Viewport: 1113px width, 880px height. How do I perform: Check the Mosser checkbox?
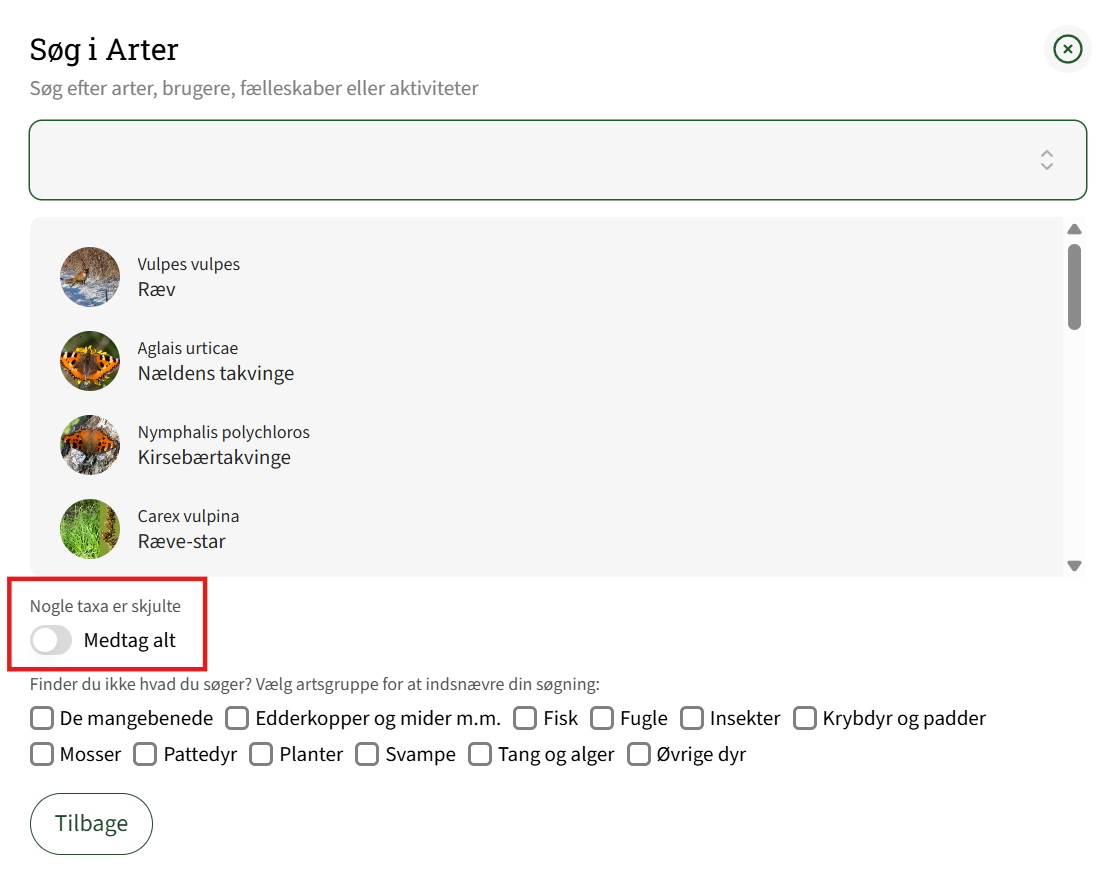[x=42, y=754]
